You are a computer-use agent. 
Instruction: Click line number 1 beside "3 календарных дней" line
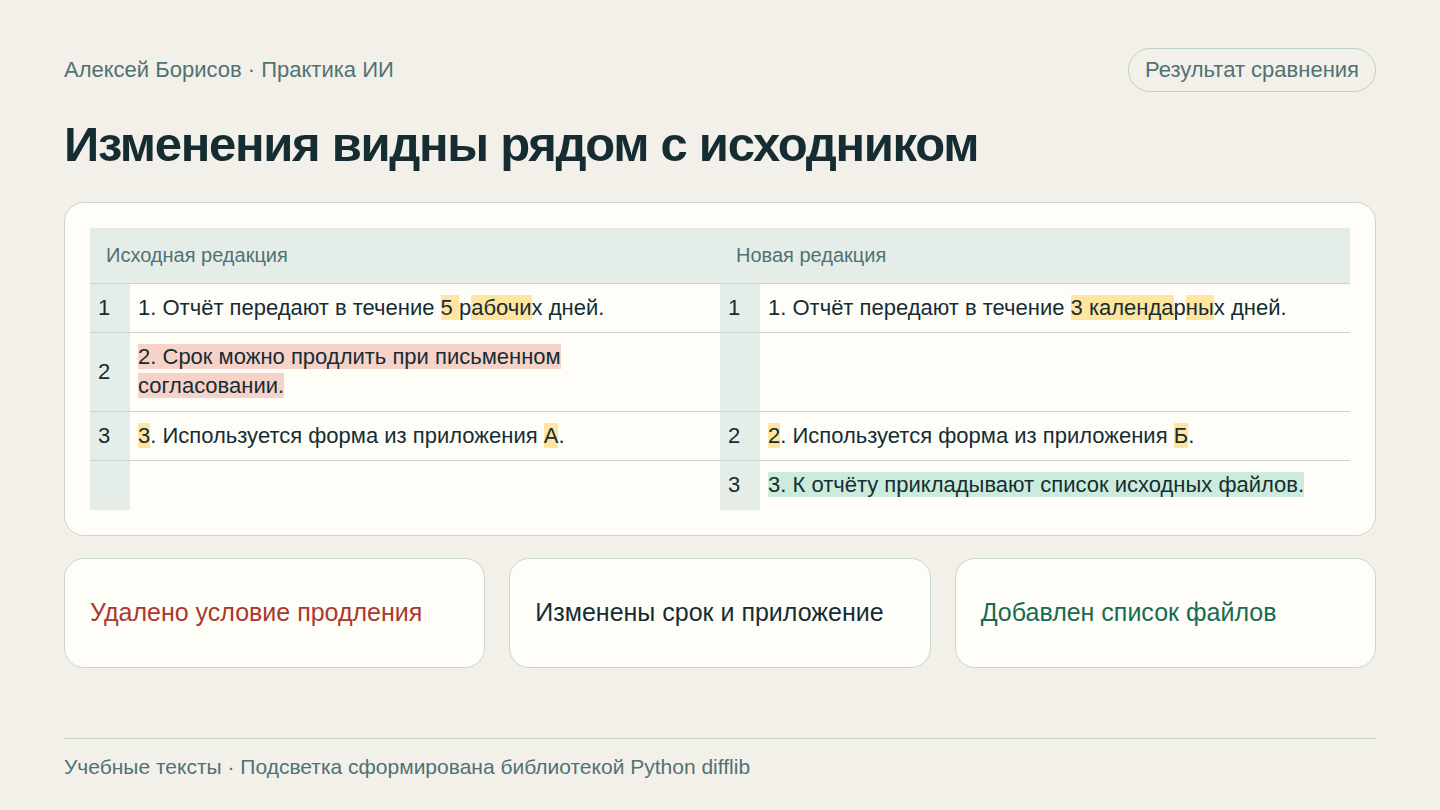tap(734, 308)
